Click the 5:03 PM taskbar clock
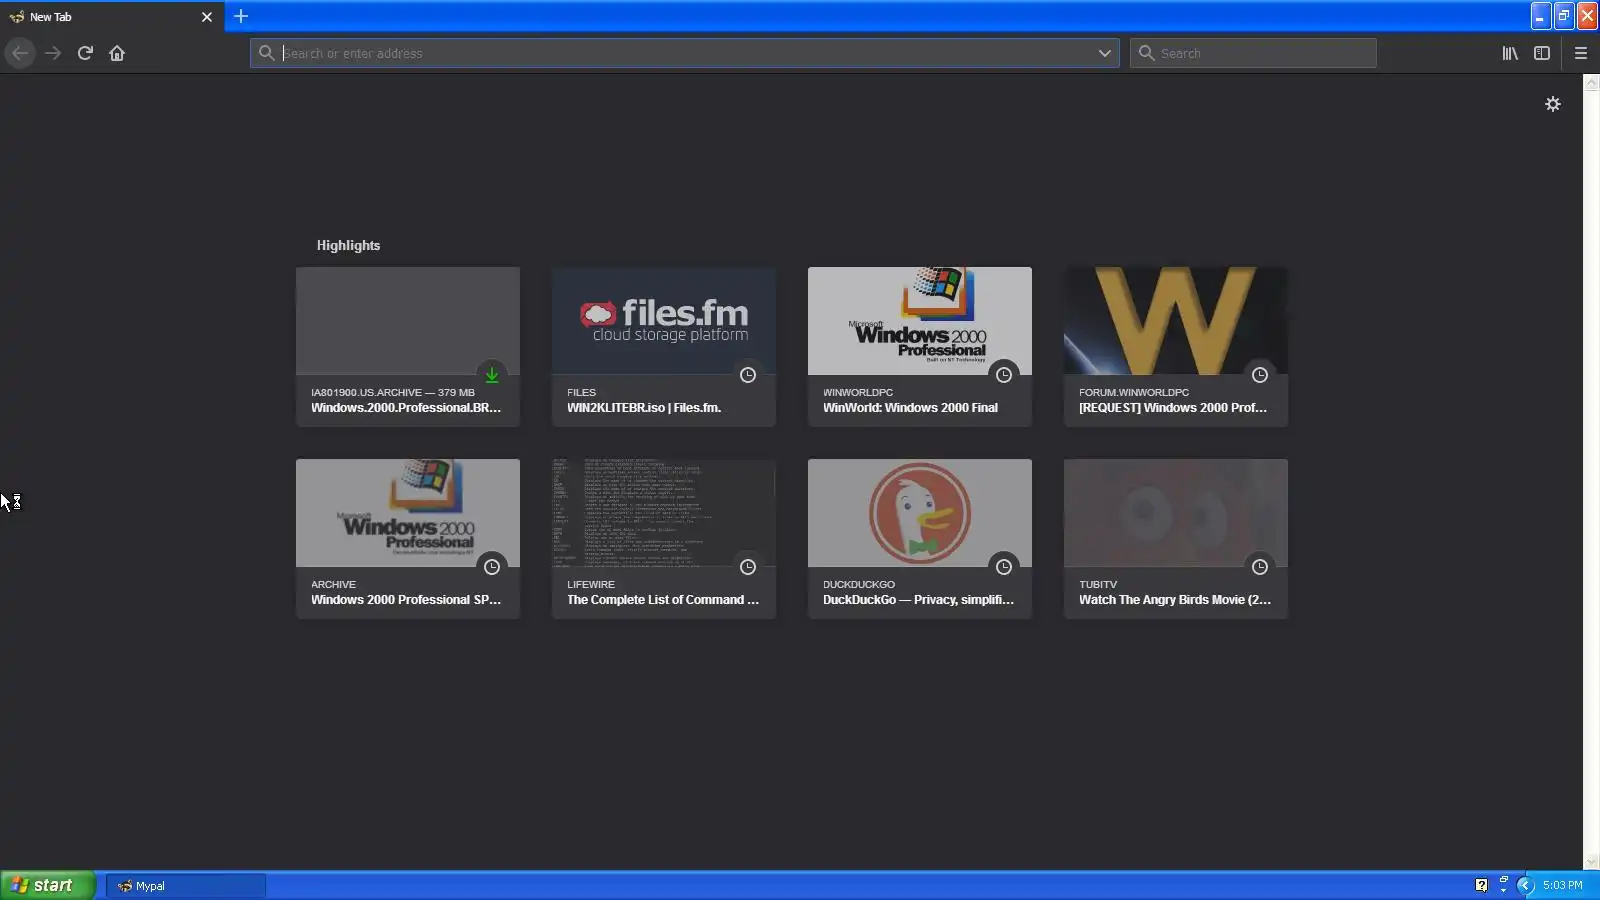The height and width of the screenshot is (900, 1600). (1563, 885)
